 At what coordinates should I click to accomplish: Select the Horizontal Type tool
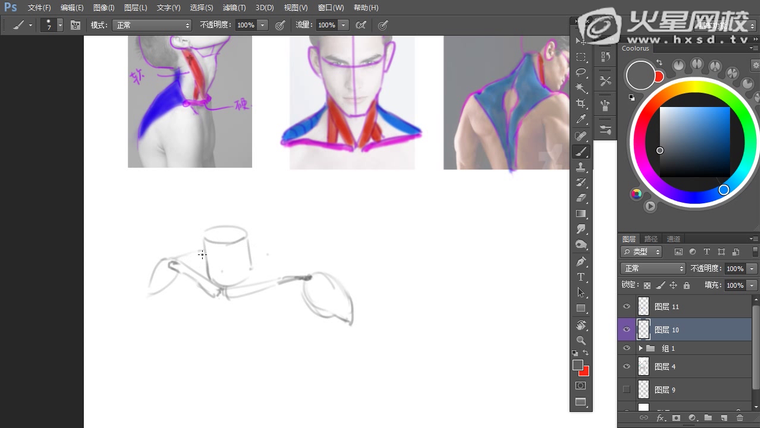coord(581,276)
